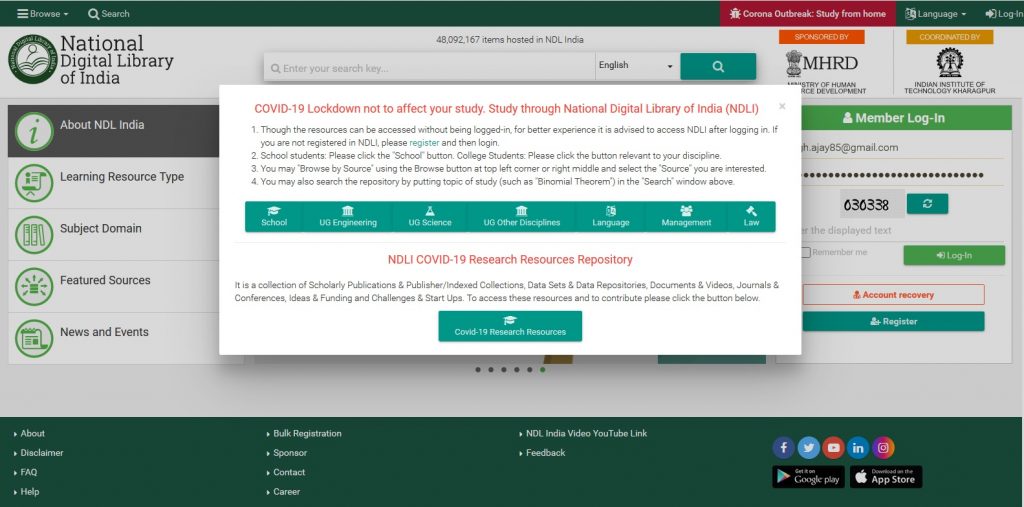The height and width of the screenshot is (507, 1024).
Task: Click the green Log-In button
Action: pos(954,255)
